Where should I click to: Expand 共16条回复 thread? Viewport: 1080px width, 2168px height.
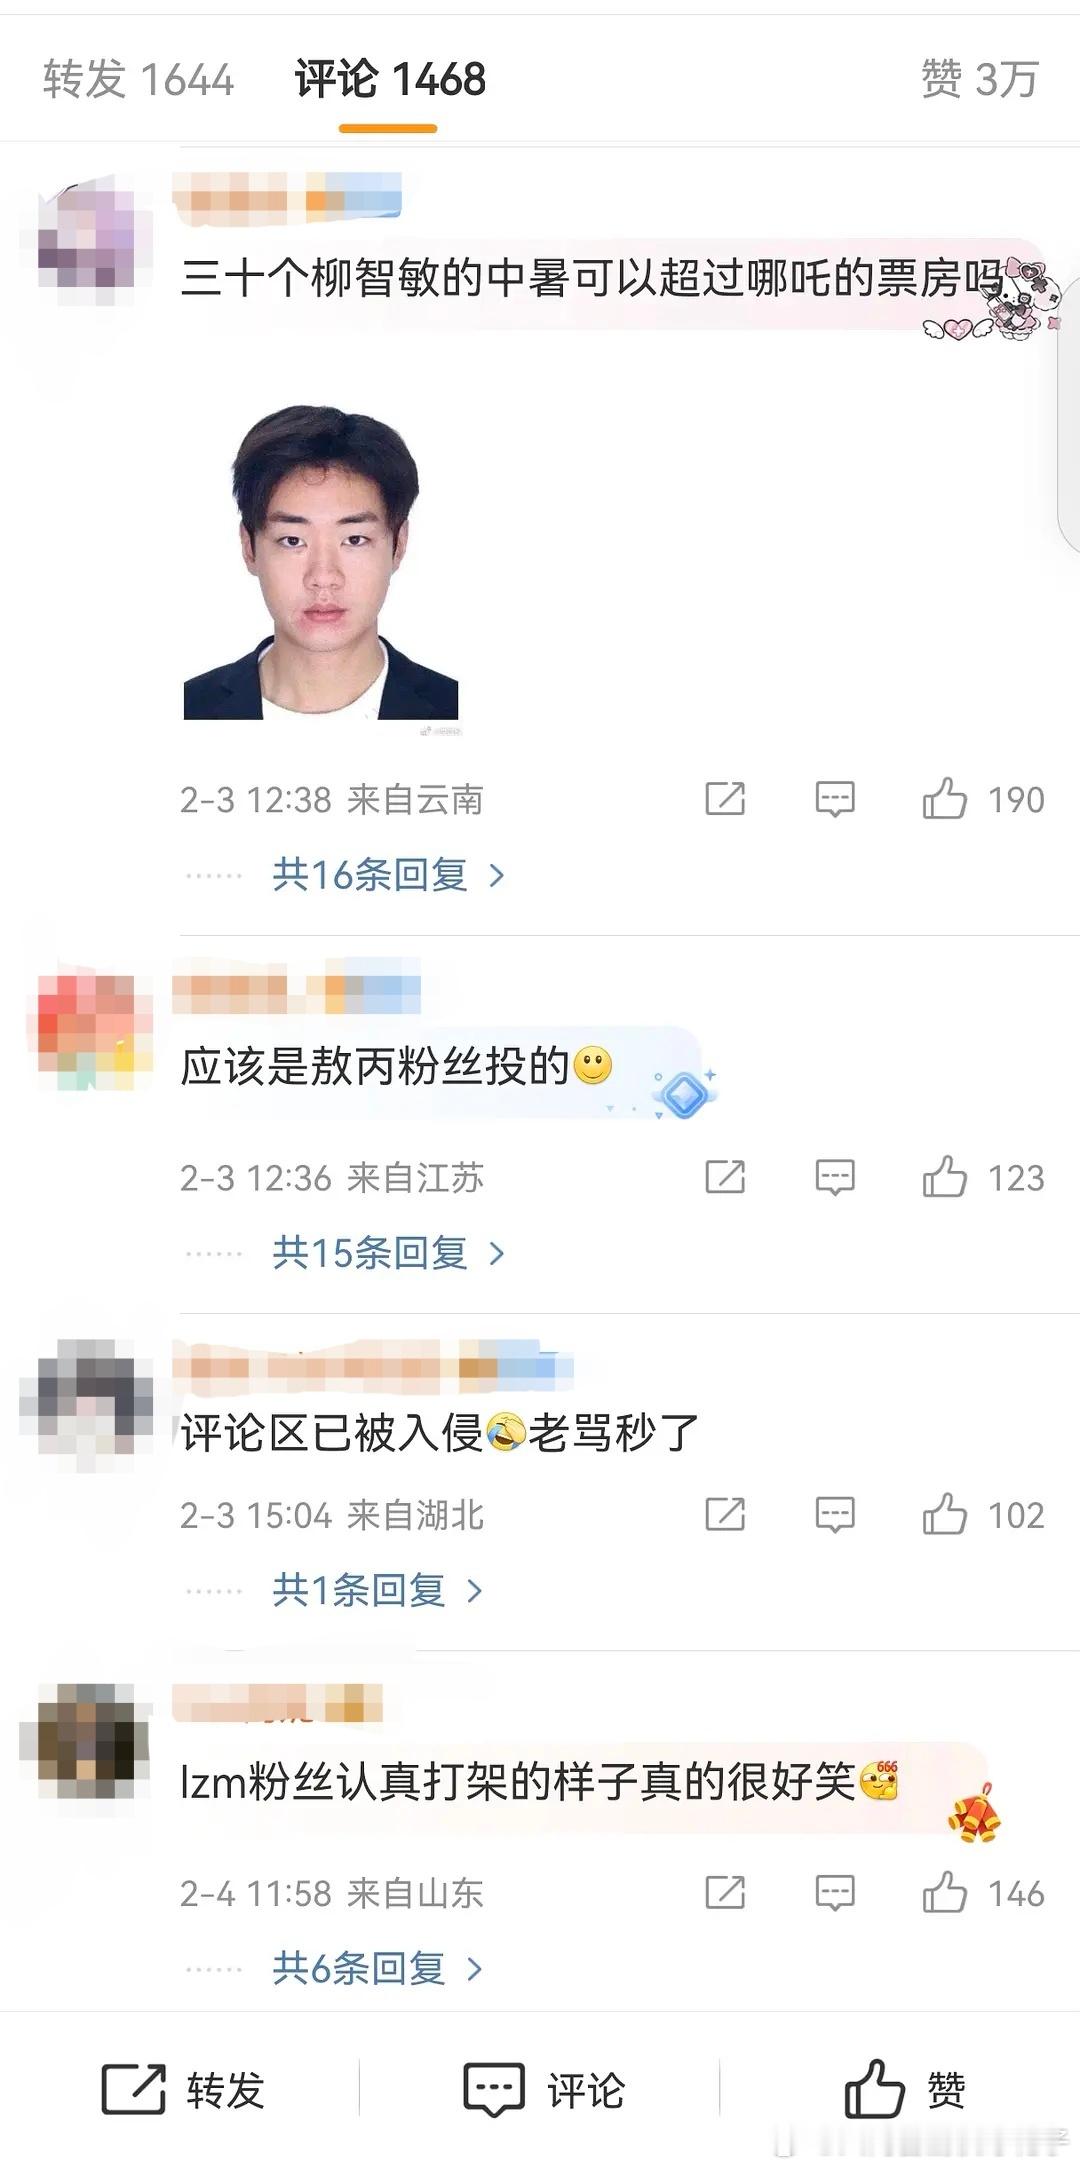click(388, 875)
